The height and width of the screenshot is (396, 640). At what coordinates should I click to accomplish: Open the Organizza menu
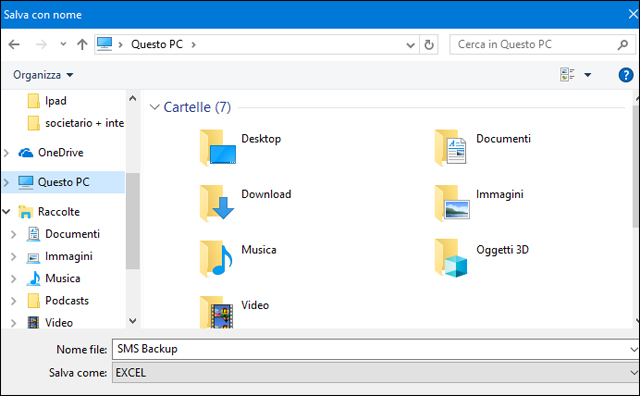[43, 75]
